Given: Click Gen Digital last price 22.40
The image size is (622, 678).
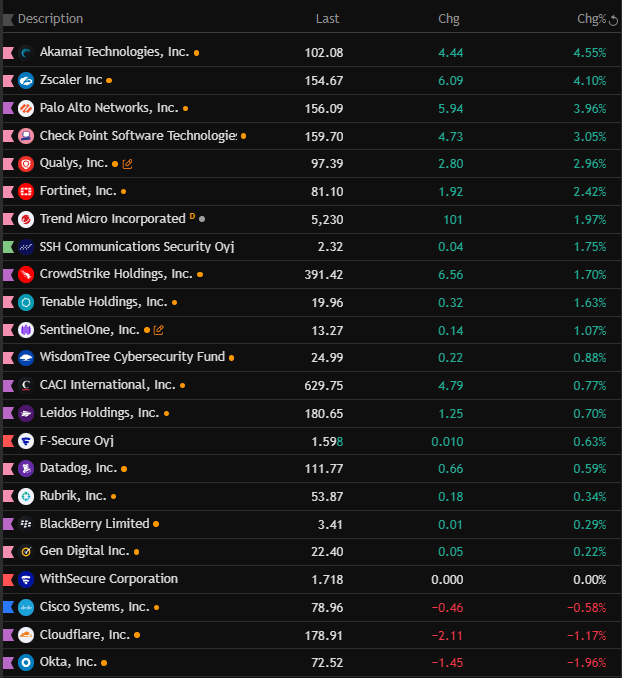Looking at the screenshot, I should click(327, 552).
